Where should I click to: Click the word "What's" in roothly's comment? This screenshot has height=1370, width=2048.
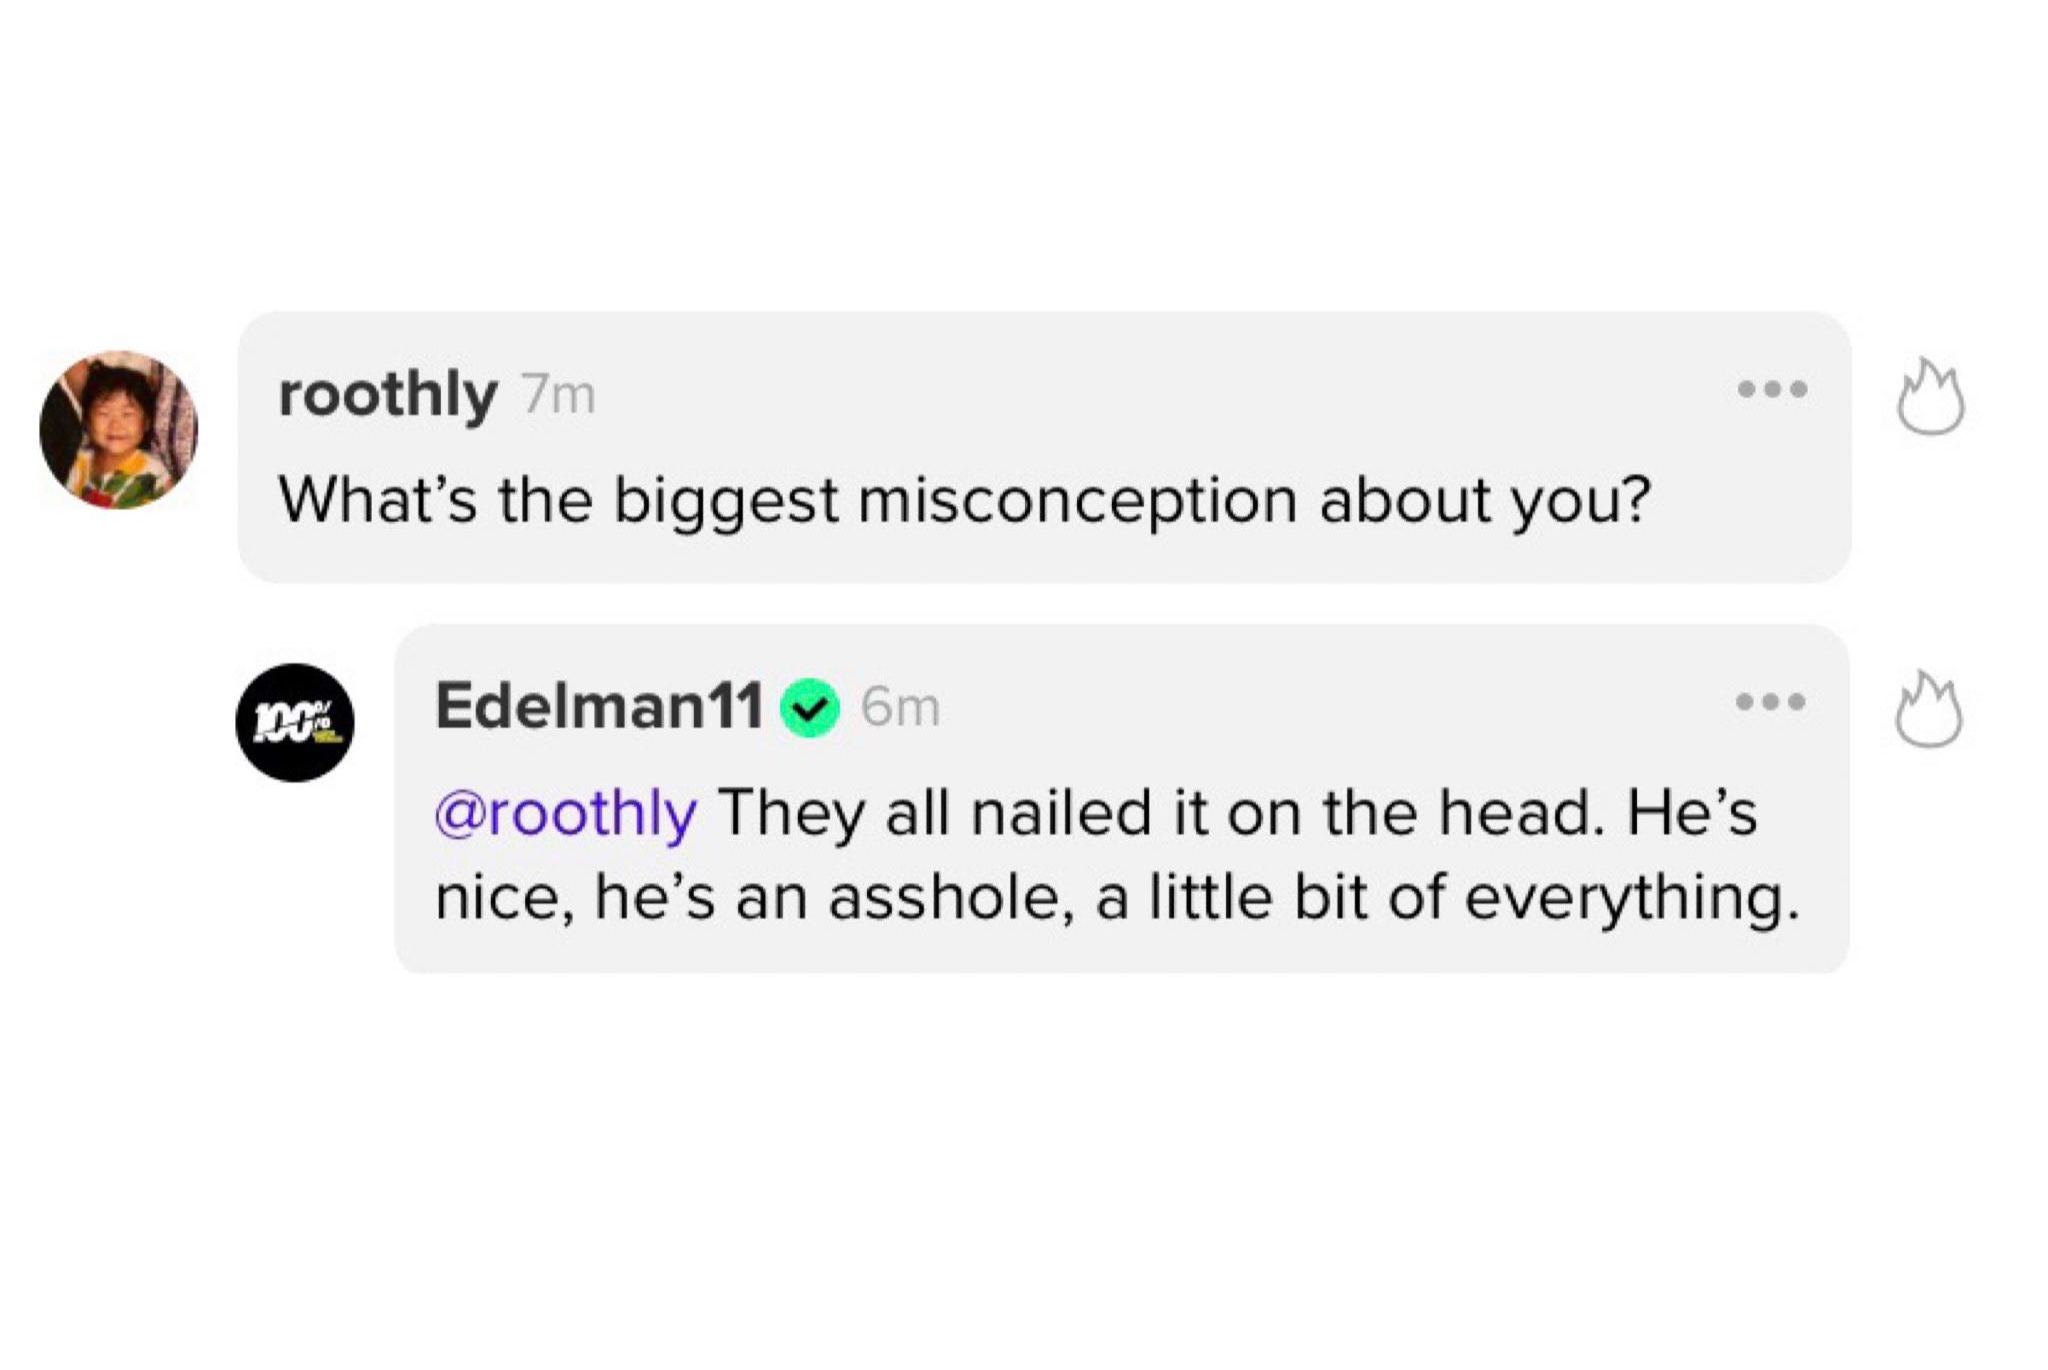click(x=377, y=499)
